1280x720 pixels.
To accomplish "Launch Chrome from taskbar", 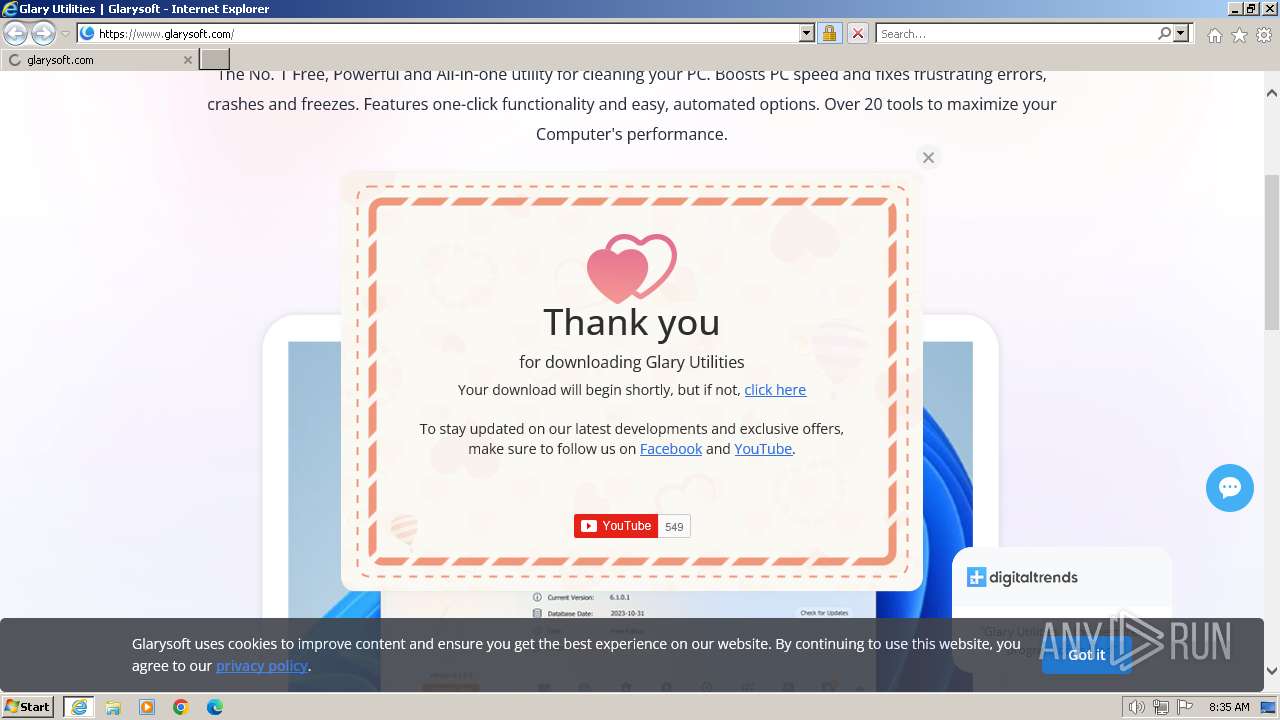I will point(181,707).
